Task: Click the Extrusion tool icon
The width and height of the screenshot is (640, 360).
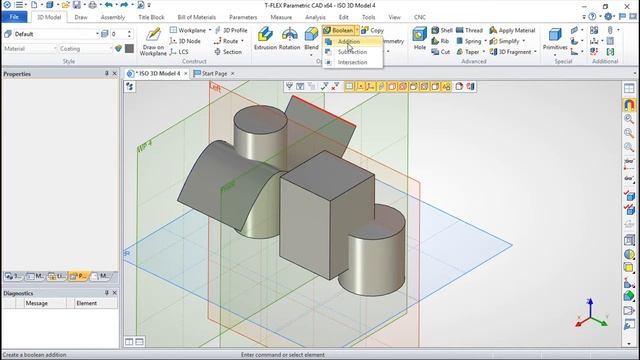Action: [265, 35]
